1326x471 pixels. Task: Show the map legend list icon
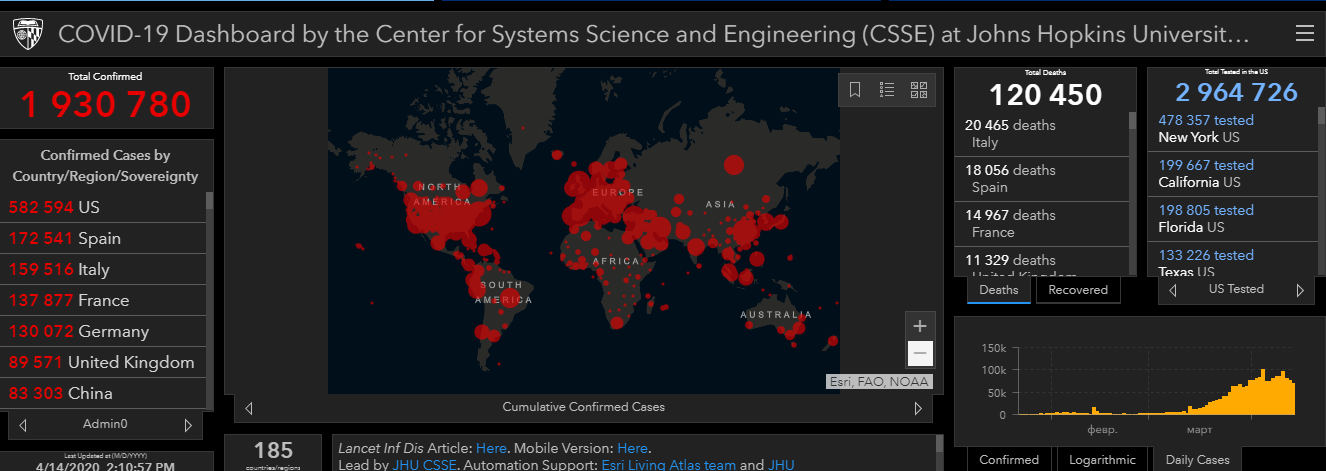click(x=887, y=90)
